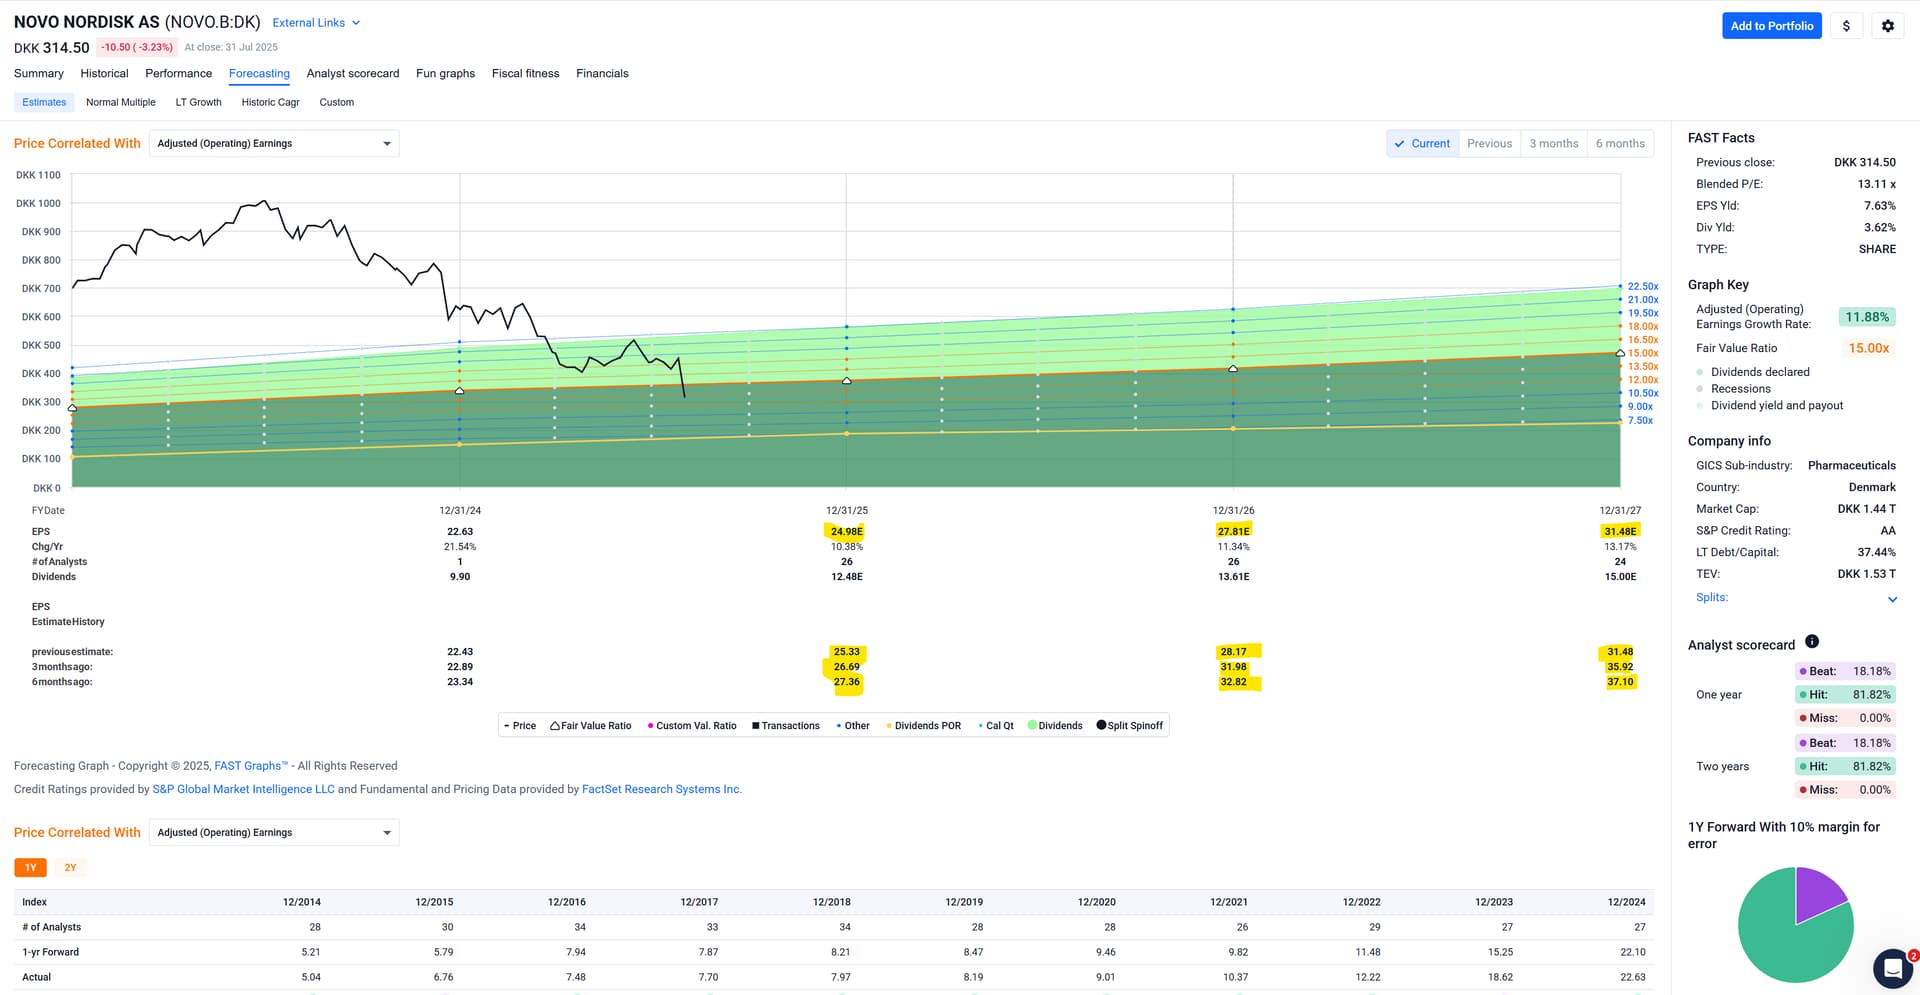Screen dimensions: 1920x995
Task: Click the 11.88% earnings growth rate swatch
Action: 1867,317
